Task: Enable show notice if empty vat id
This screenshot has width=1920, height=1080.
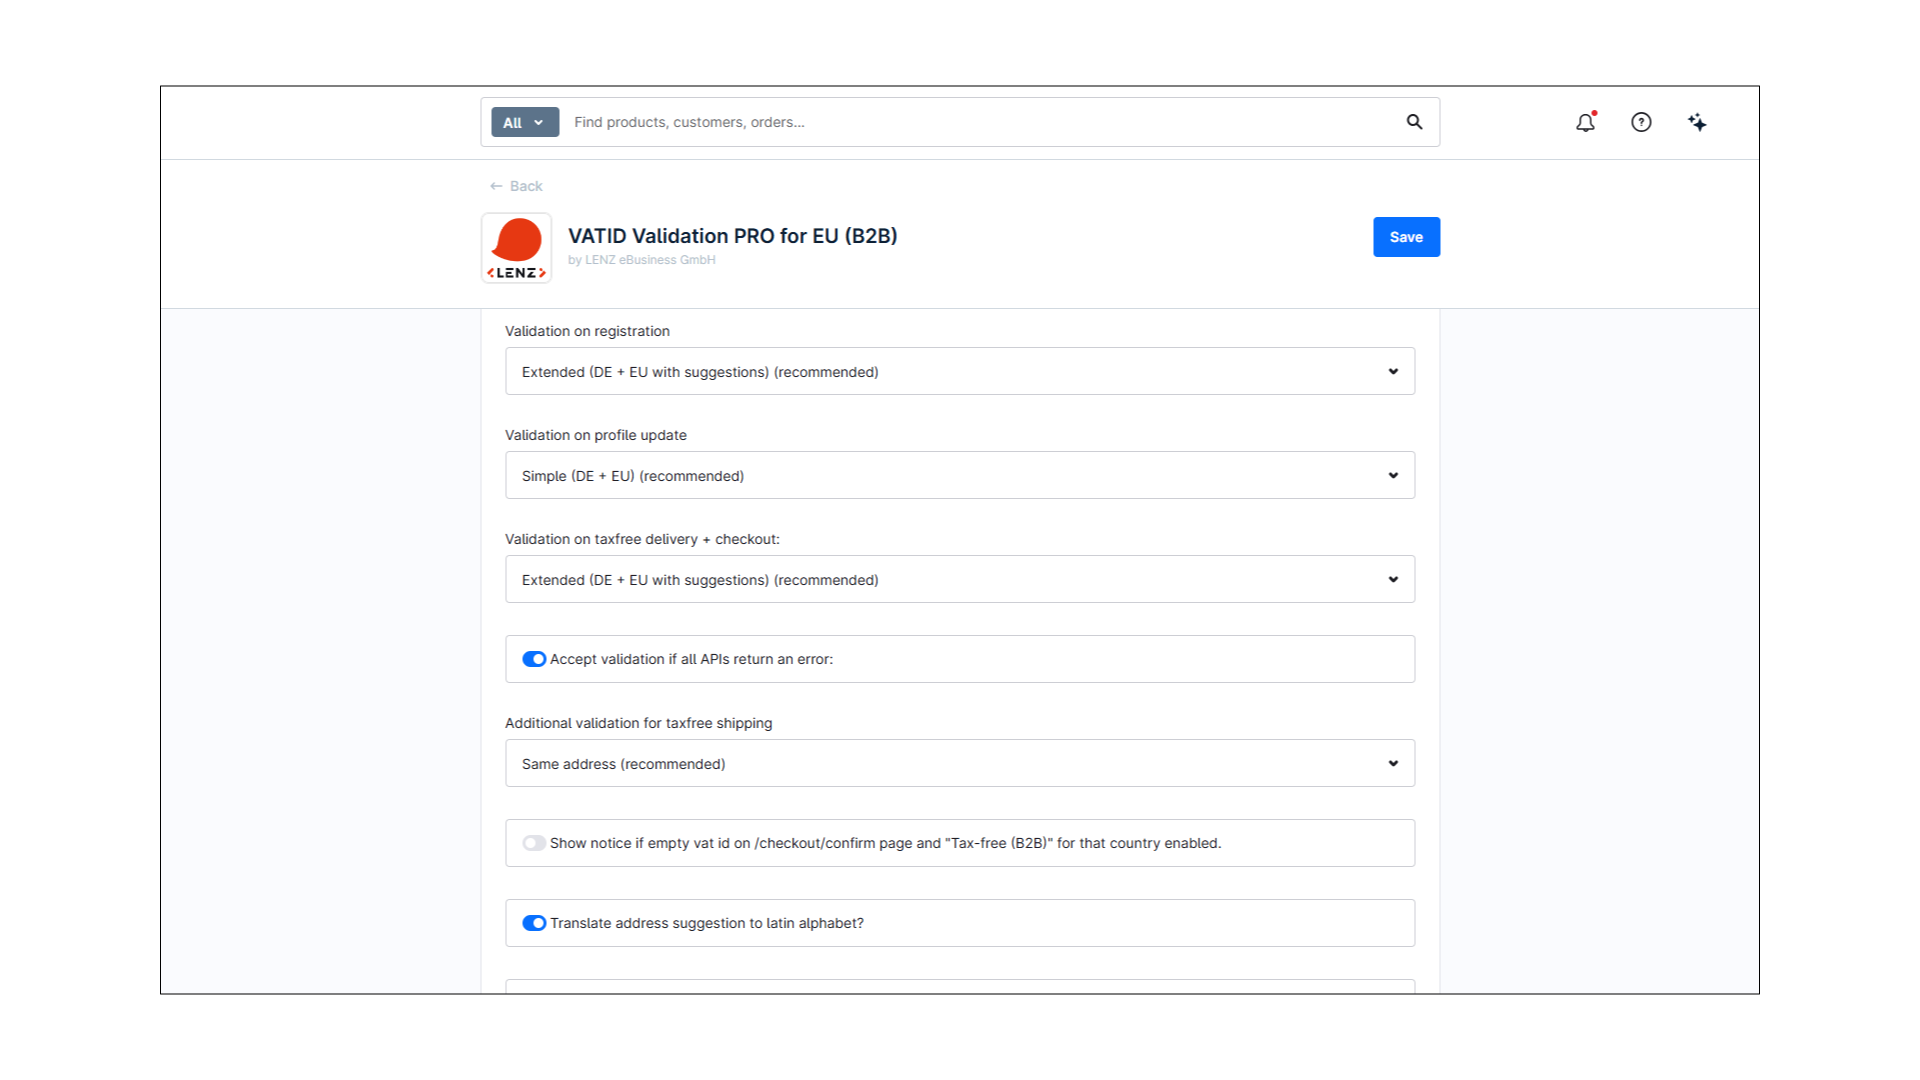Action: pyautogui.click(x=534, y=843)
